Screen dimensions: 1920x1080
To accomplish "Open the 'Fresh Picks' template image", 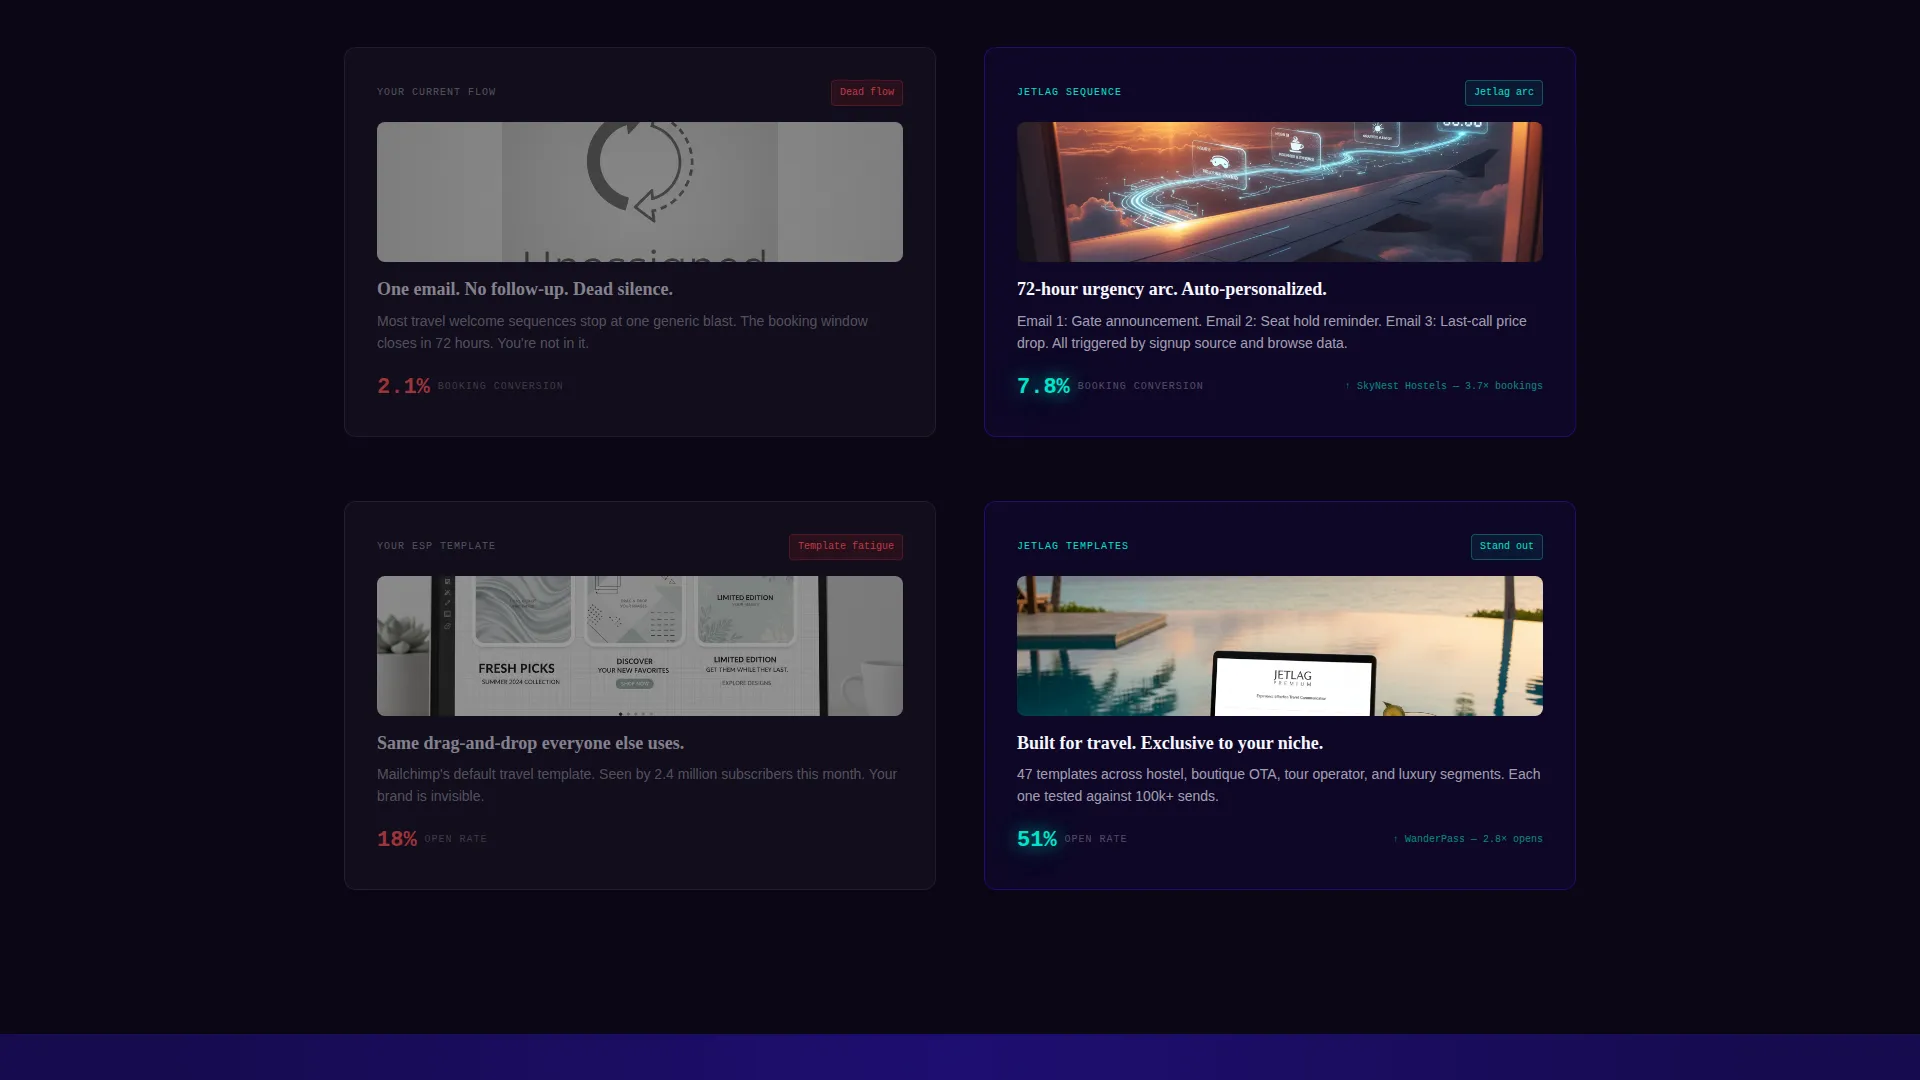I will (640, 646).
